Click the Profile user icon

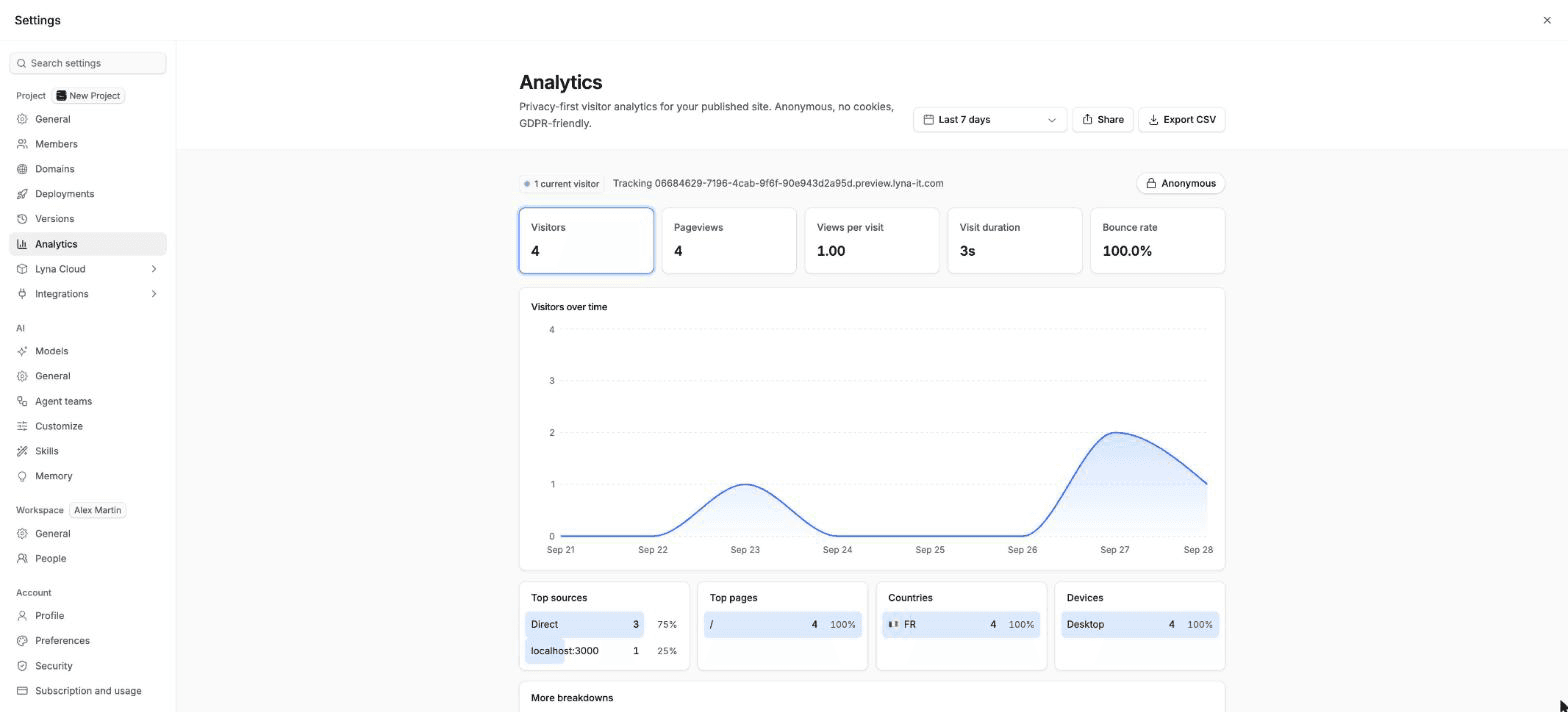[x=22, y=616]
